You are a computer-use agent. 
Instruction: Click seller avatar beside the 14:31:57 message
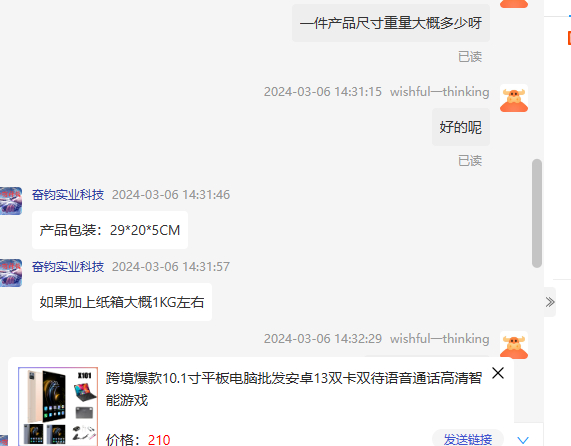(11, 273)
